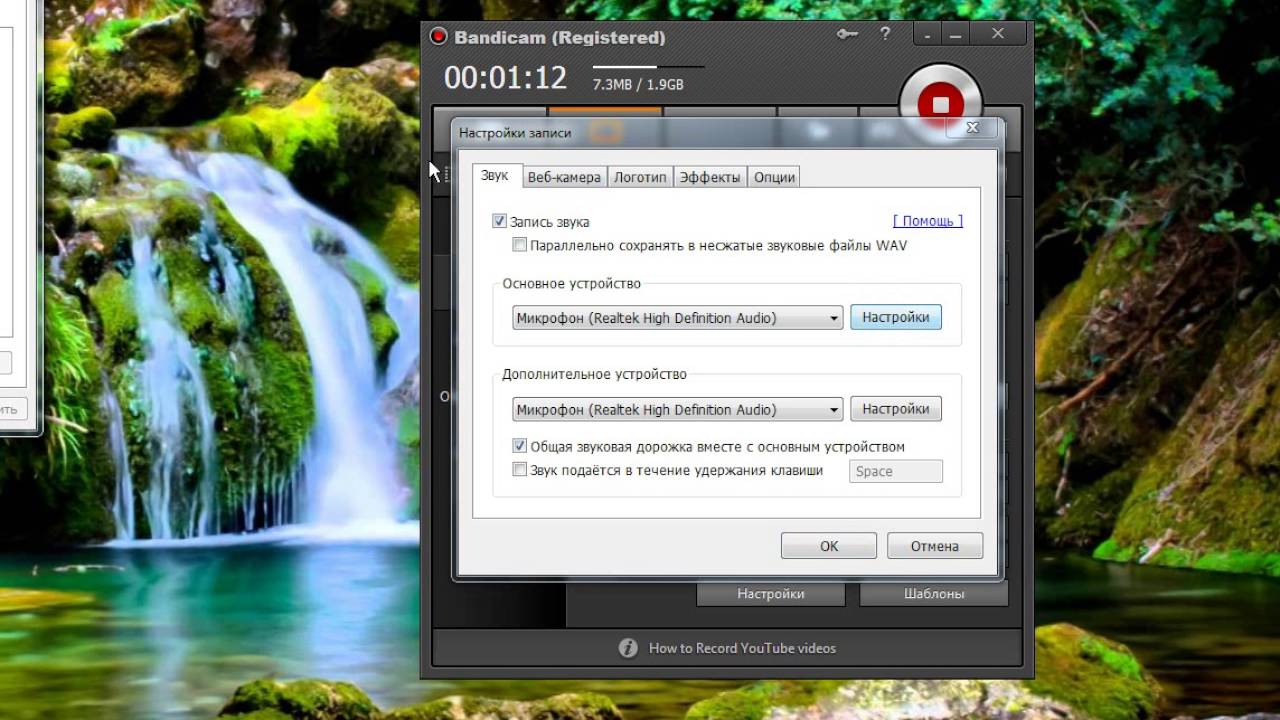Toggle Общая звуковая дорожка checkbox
This screenshot has height=720, width=1280.
pyautogui.click(x=519, y=446)
